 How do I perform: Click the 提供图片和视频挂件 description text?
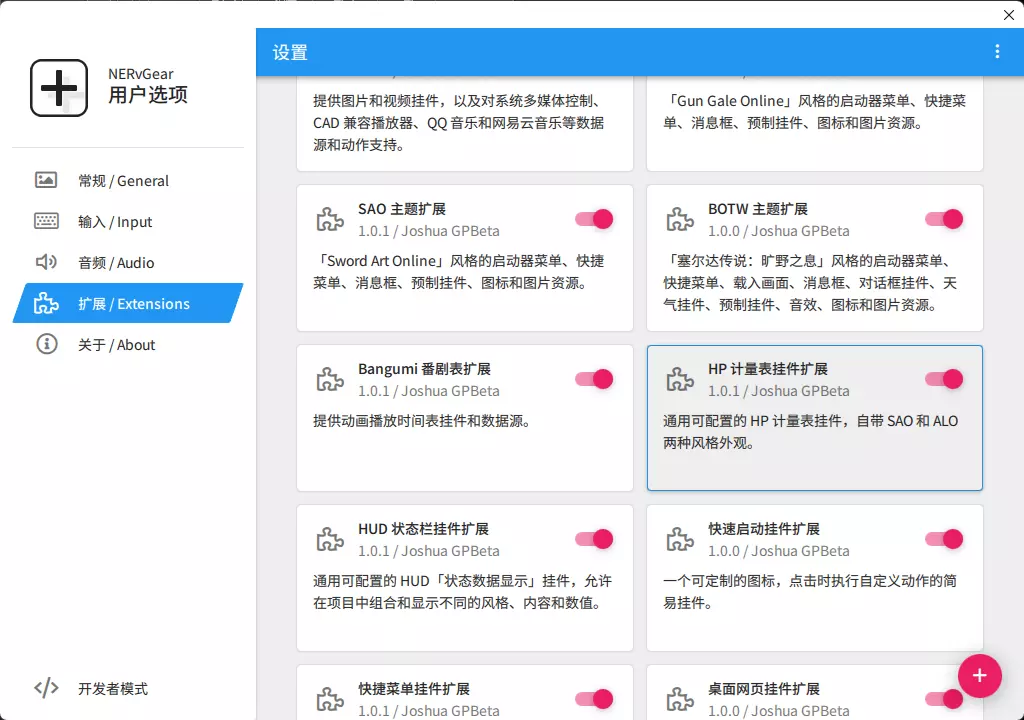click(x=458, y=123)
